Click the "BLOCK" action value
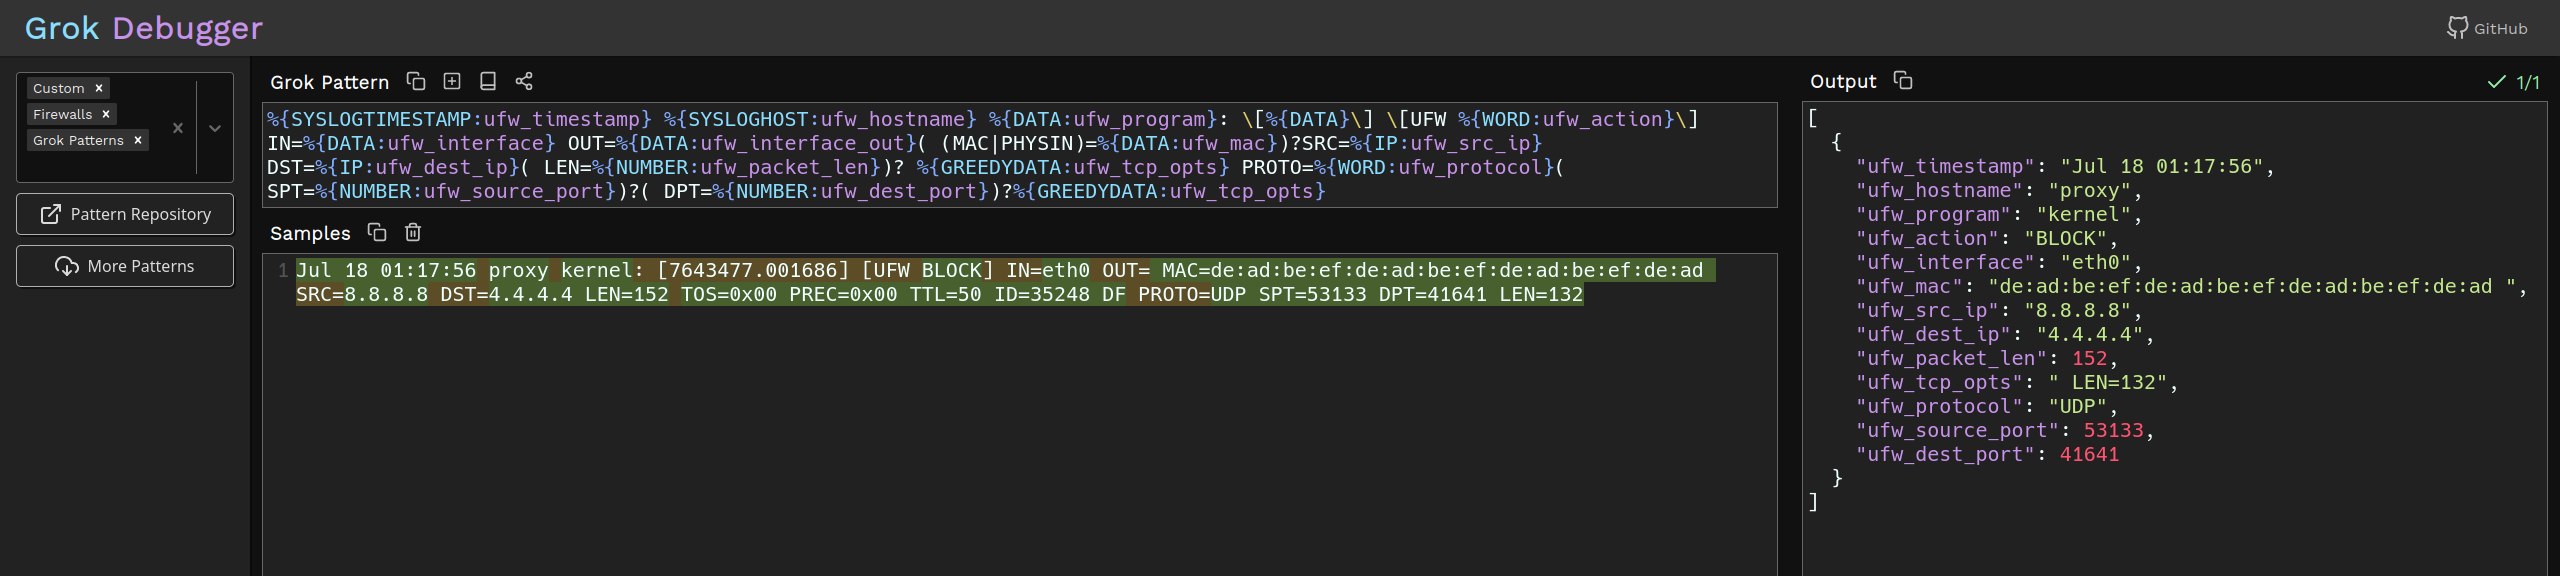 point(2065,239)
